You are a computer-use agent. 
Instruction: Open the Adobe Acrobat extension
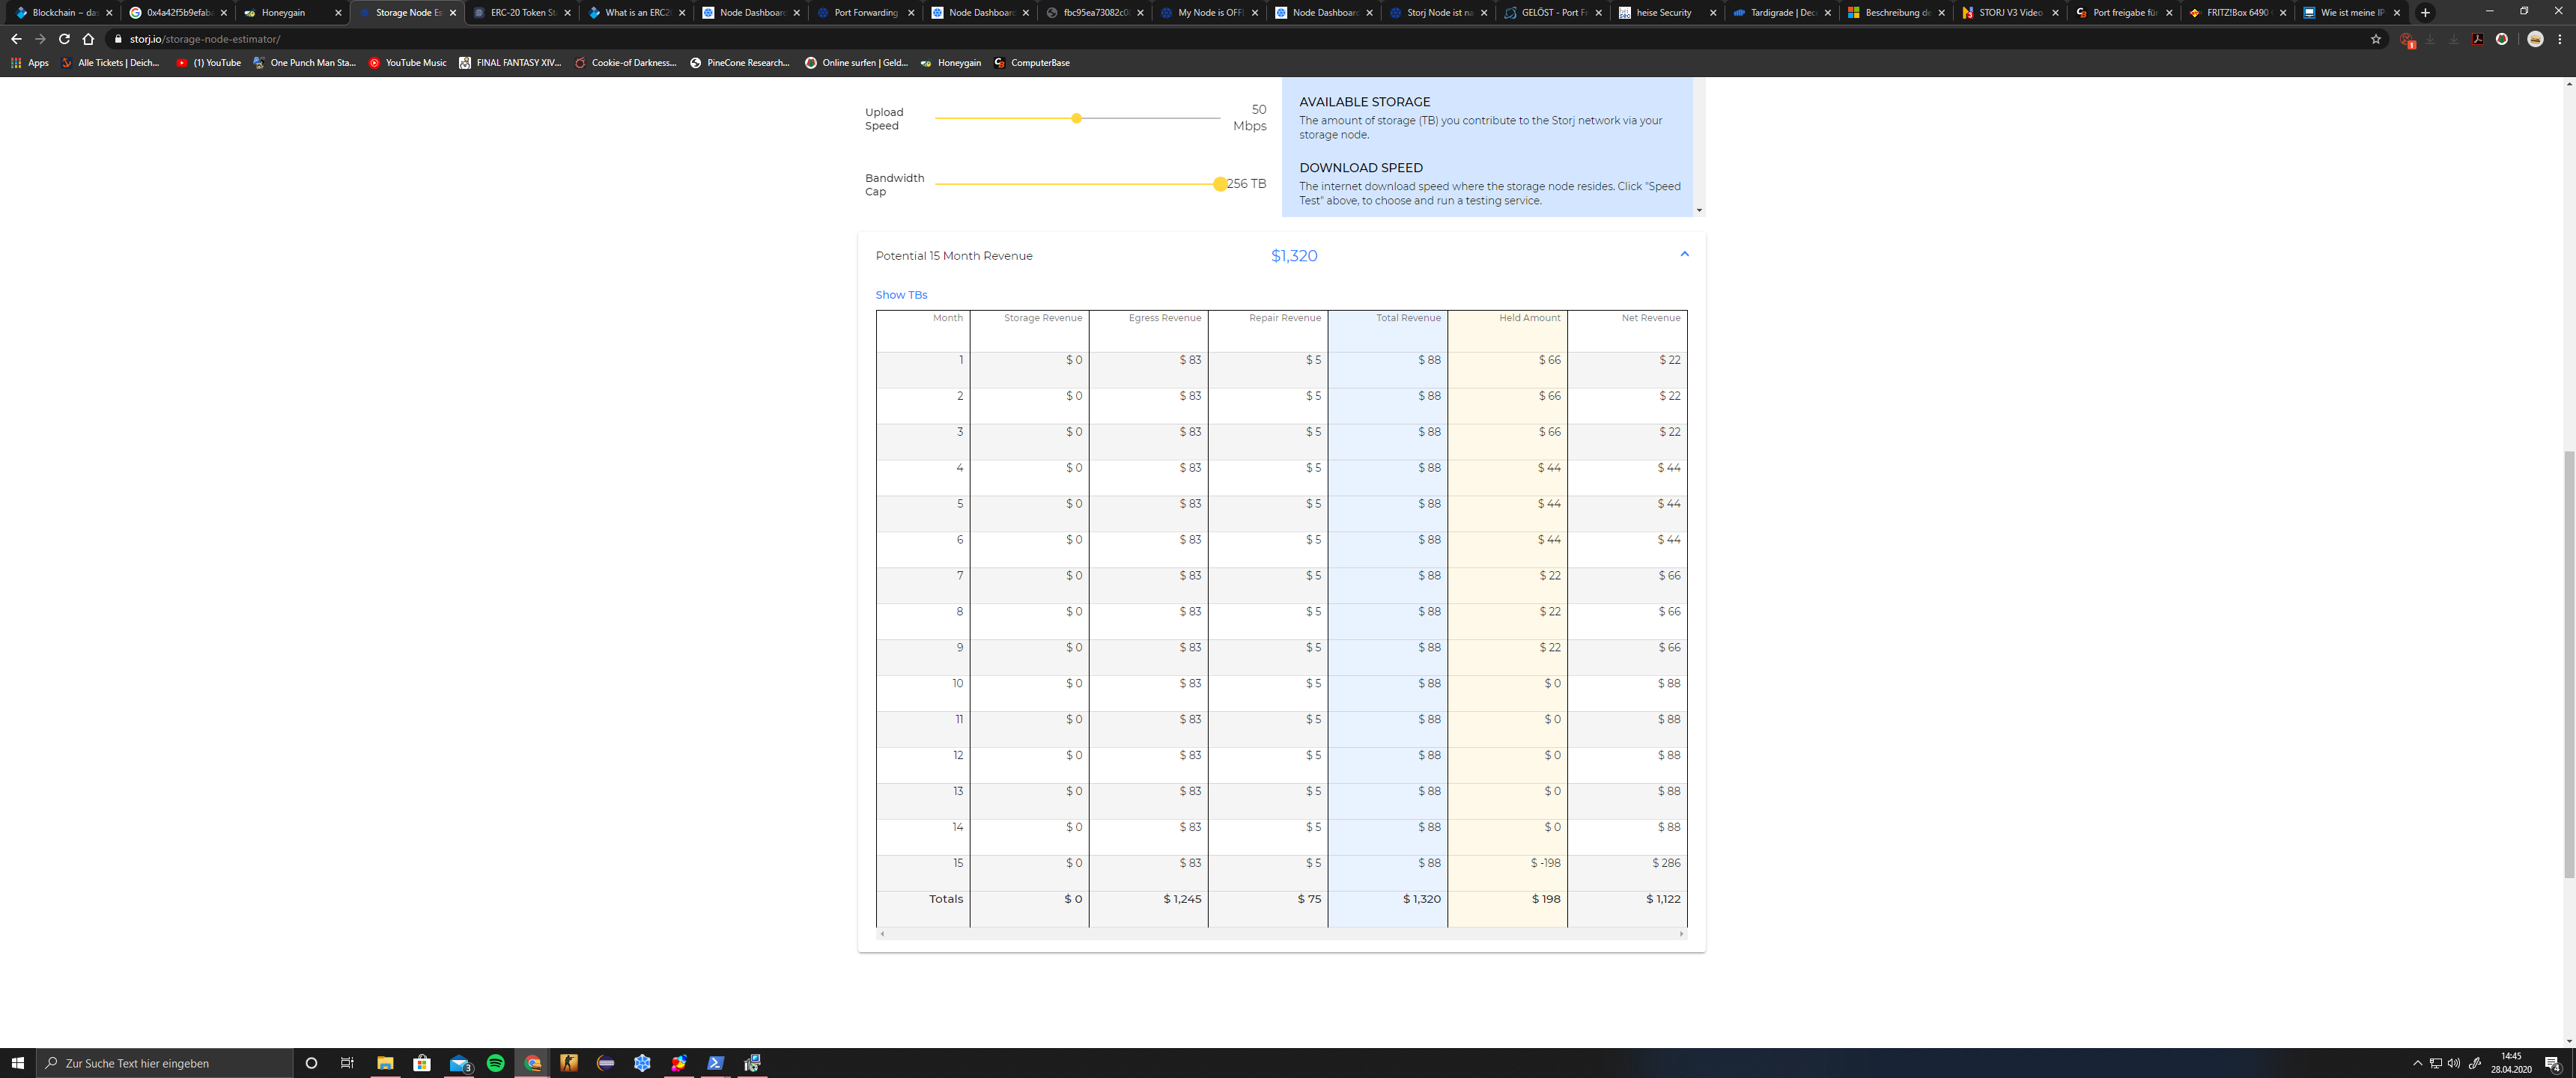pos(2477,39)
